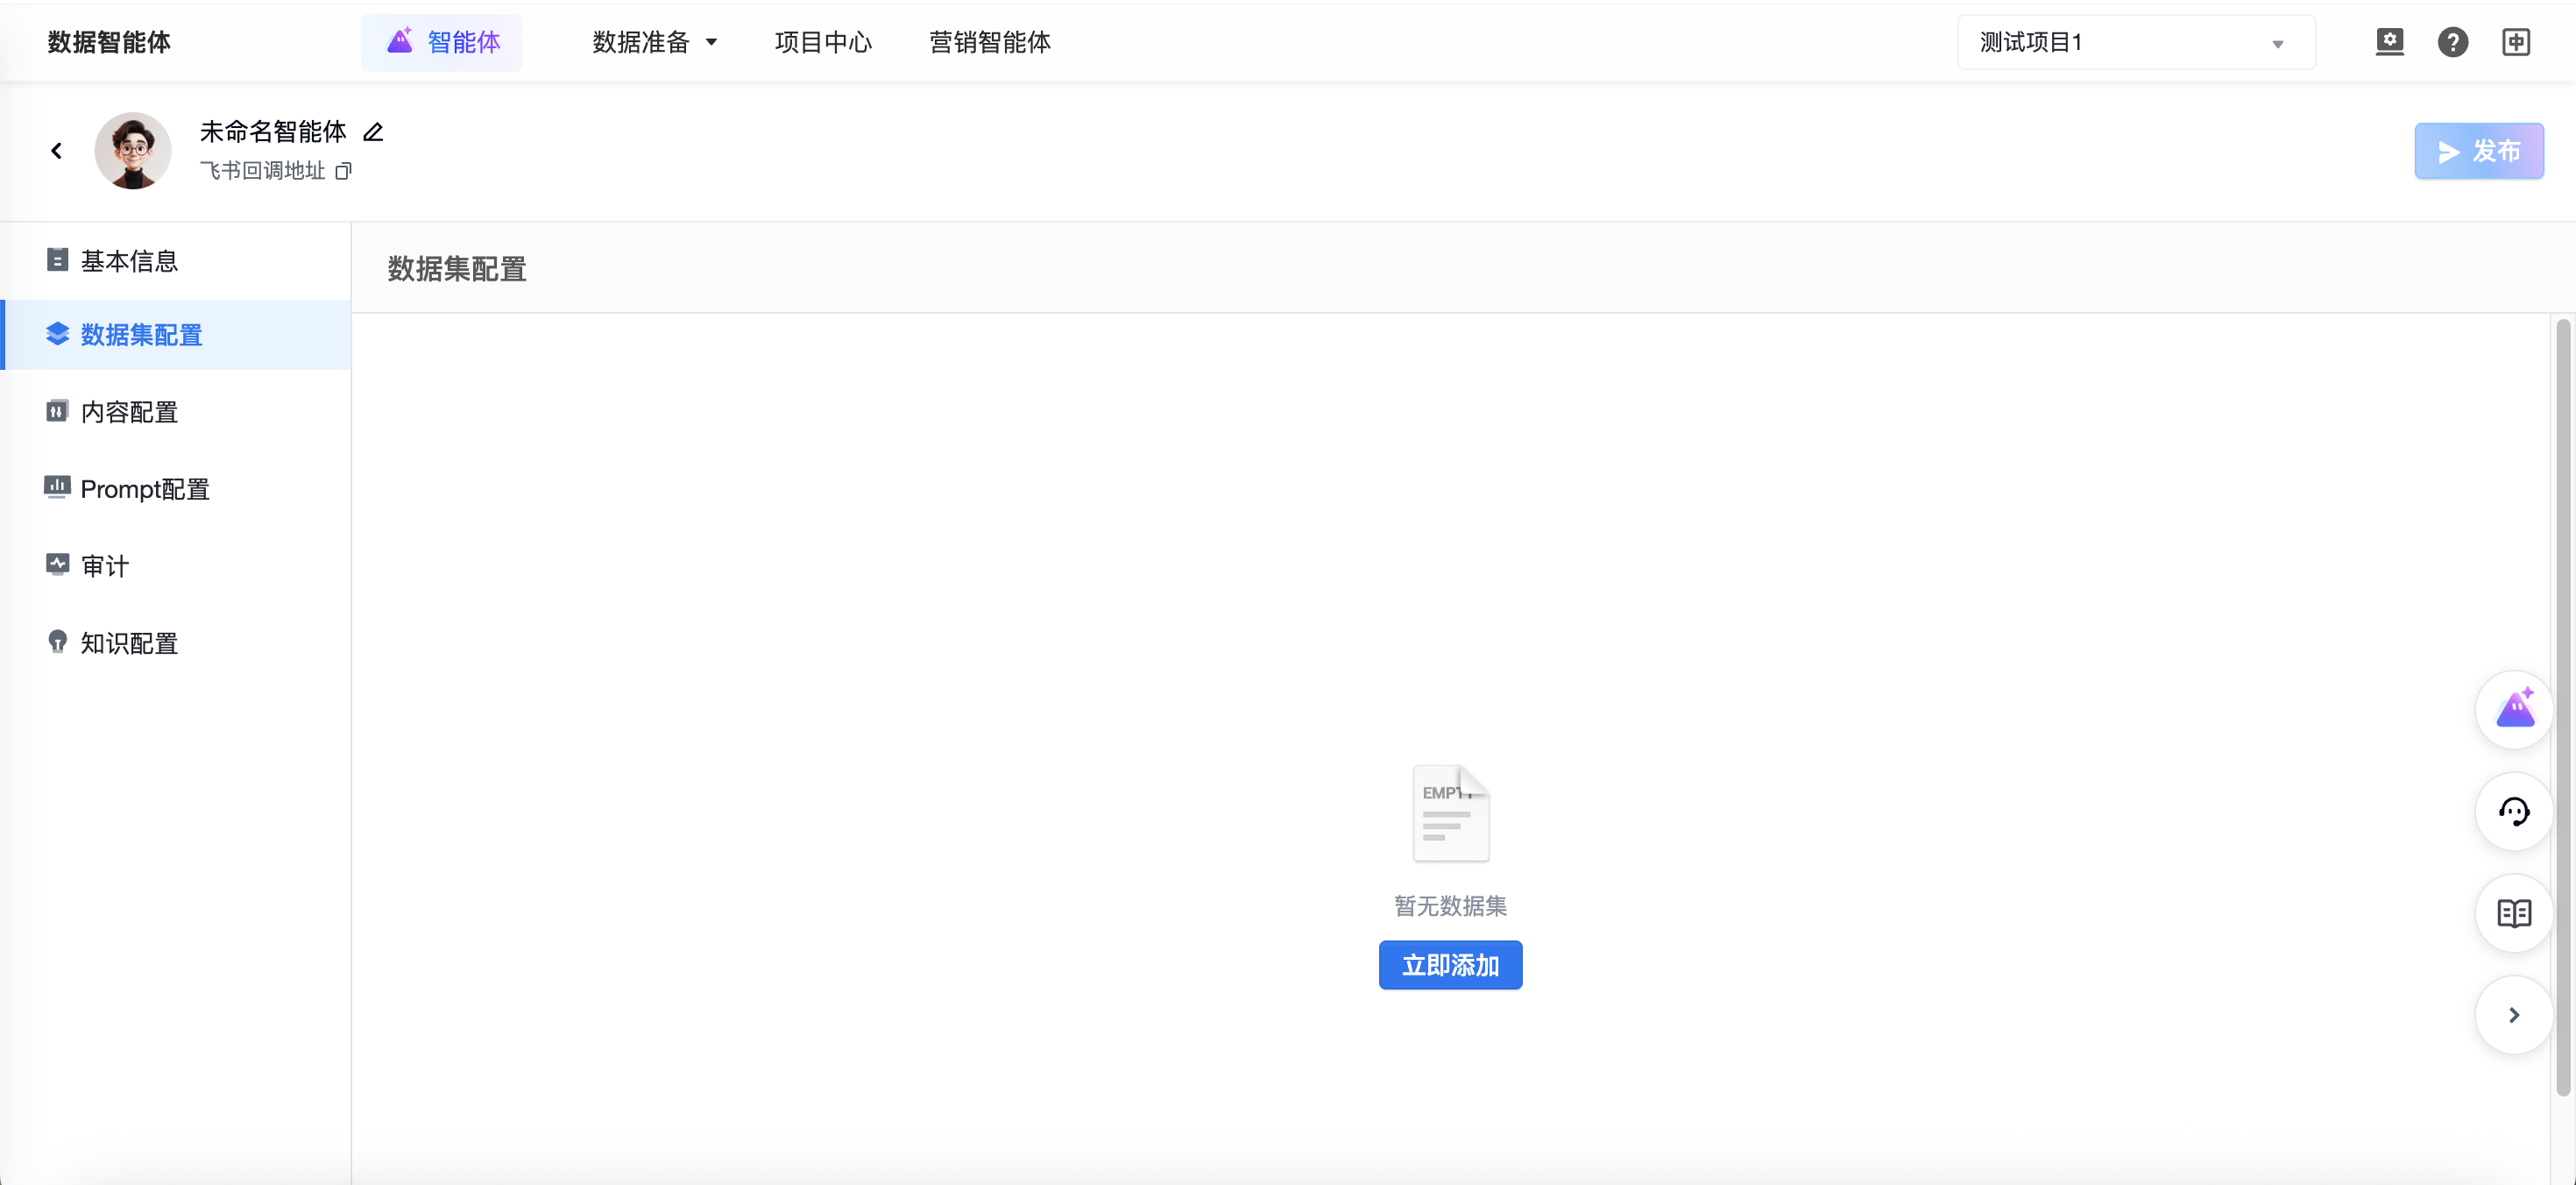
Task: Open the floating AI assistant bubble
Action: pos(2513,709)
